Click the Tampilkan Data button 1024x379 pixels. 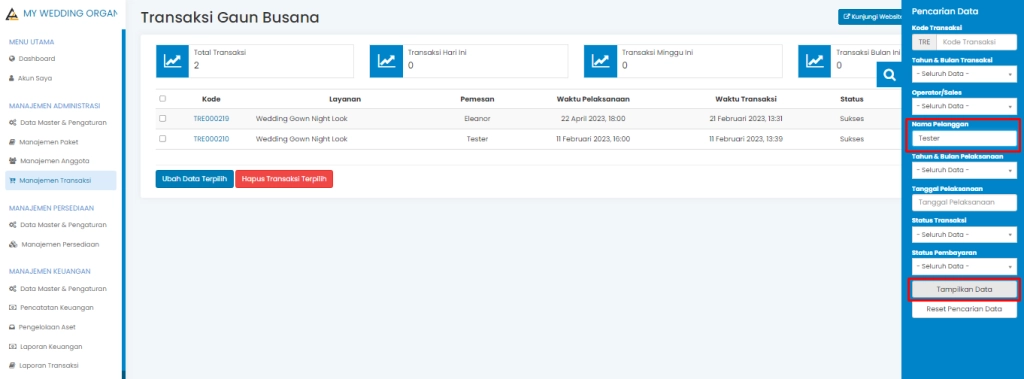click(x=964, y=289)
